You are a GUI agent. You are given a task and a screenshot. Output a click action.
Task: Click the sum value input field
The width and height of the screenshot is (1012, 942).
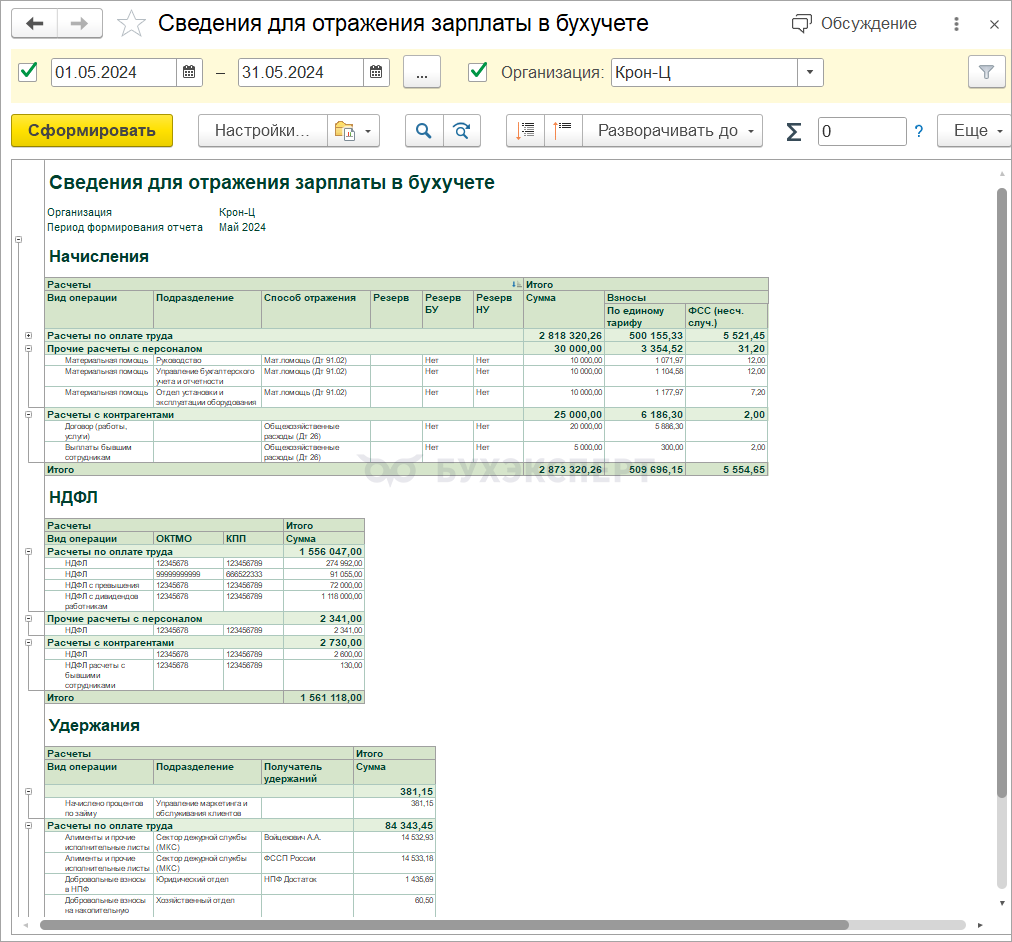(861, 132)
